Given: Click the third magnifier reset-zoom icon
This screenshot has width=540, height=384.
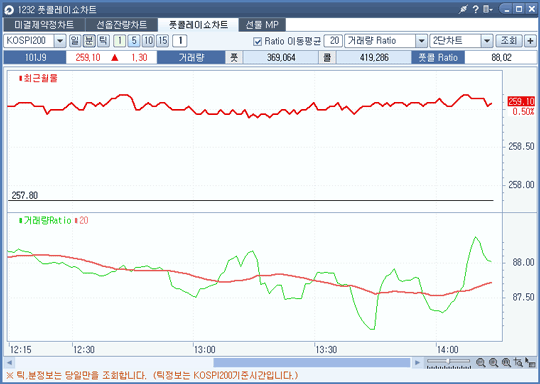Looking at the screenshot, I should (x=506, y=363).
